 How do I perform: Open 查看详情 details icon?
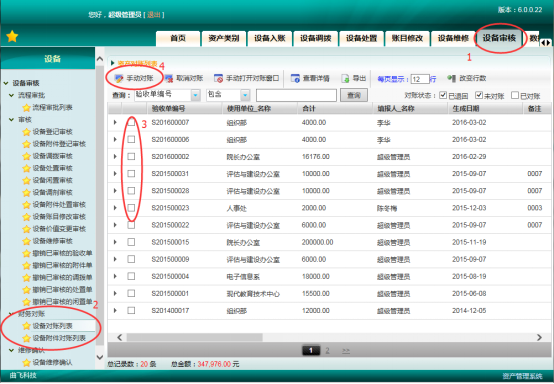coord(295,78)
